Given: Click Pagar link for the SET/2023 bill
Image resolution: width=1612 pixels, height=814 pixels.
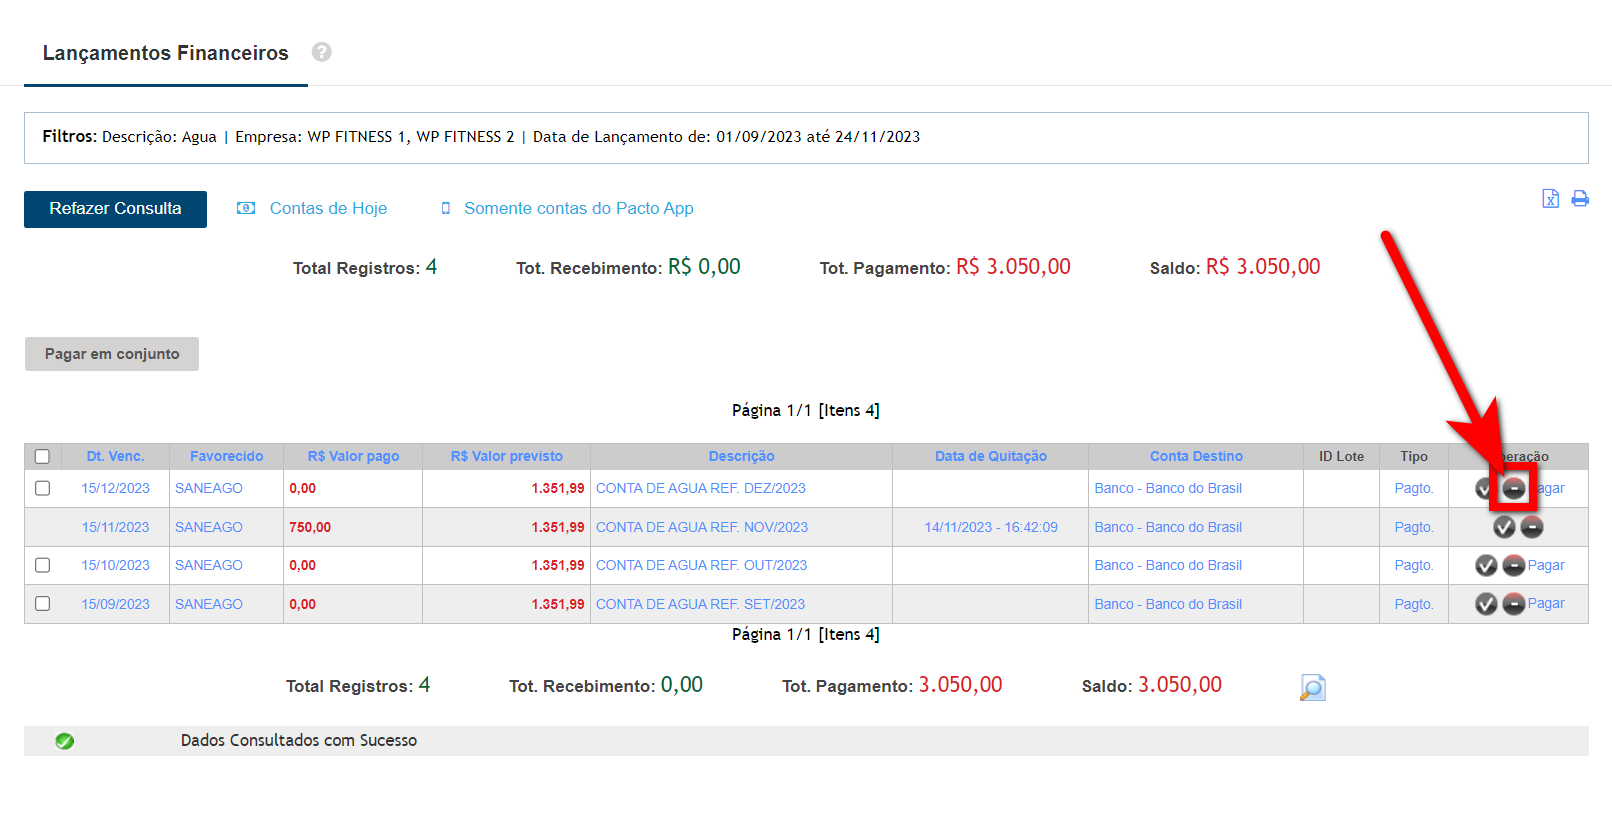Looking at the screenshot, I should pos(1546,603).
